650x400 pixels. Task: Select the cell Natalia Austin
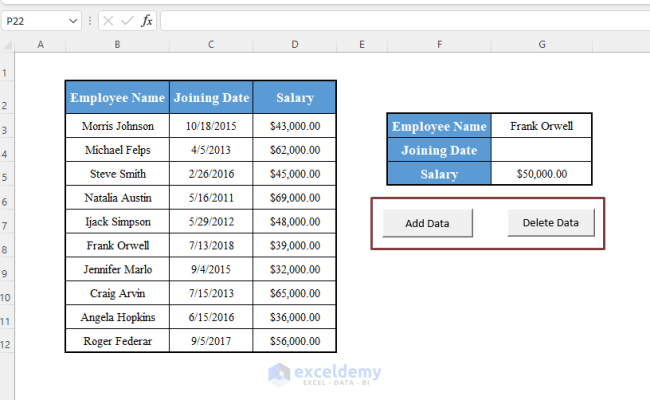(x=117, y=198)
